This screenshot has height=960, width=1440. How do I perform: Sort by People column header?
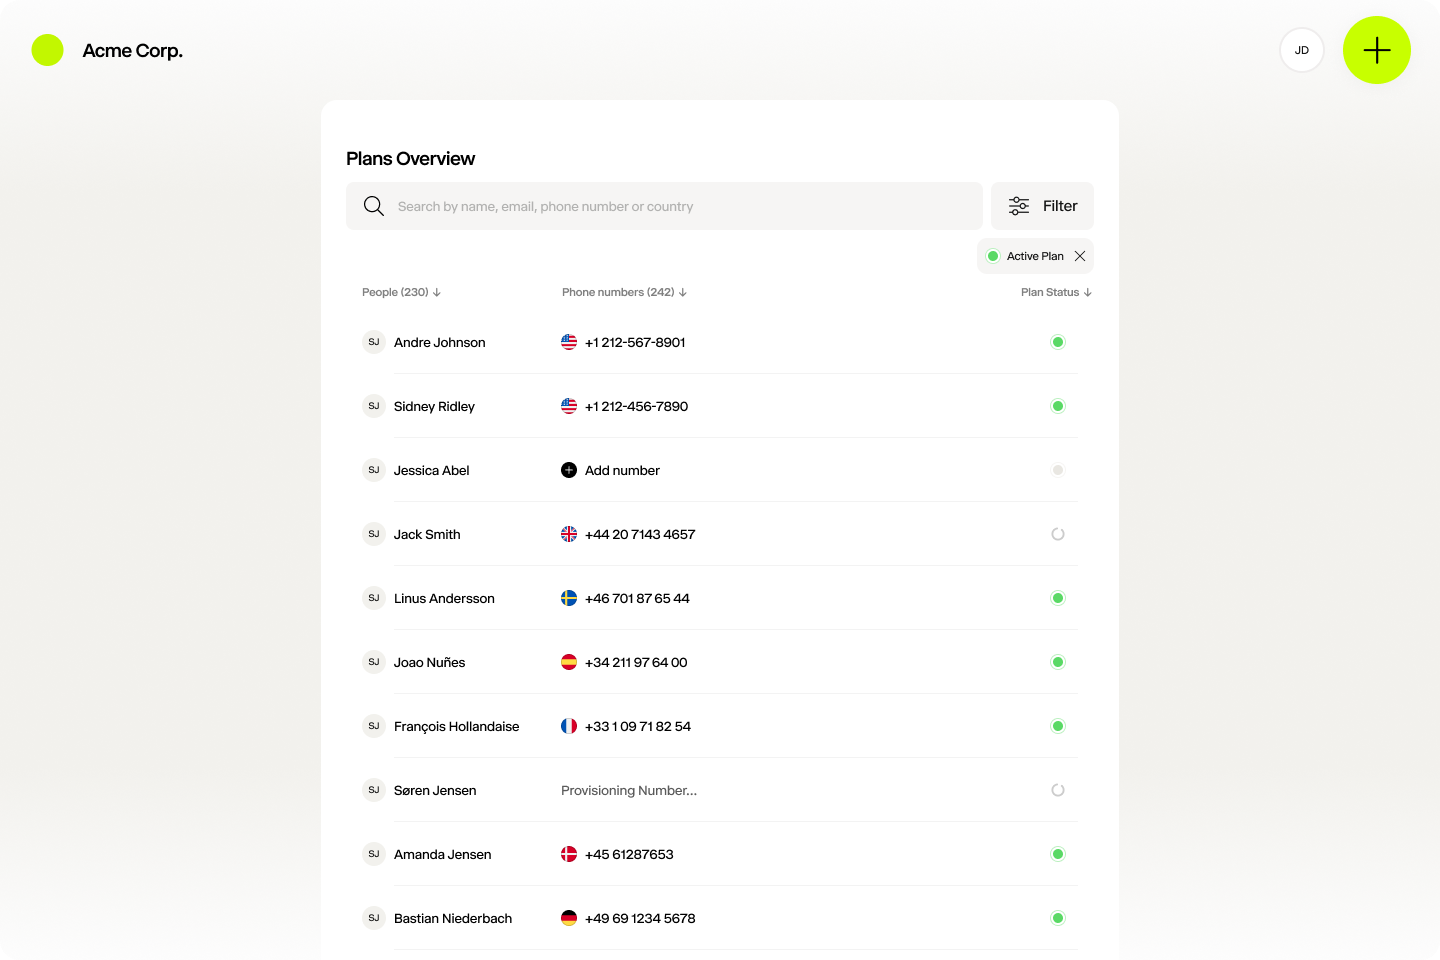401,292
